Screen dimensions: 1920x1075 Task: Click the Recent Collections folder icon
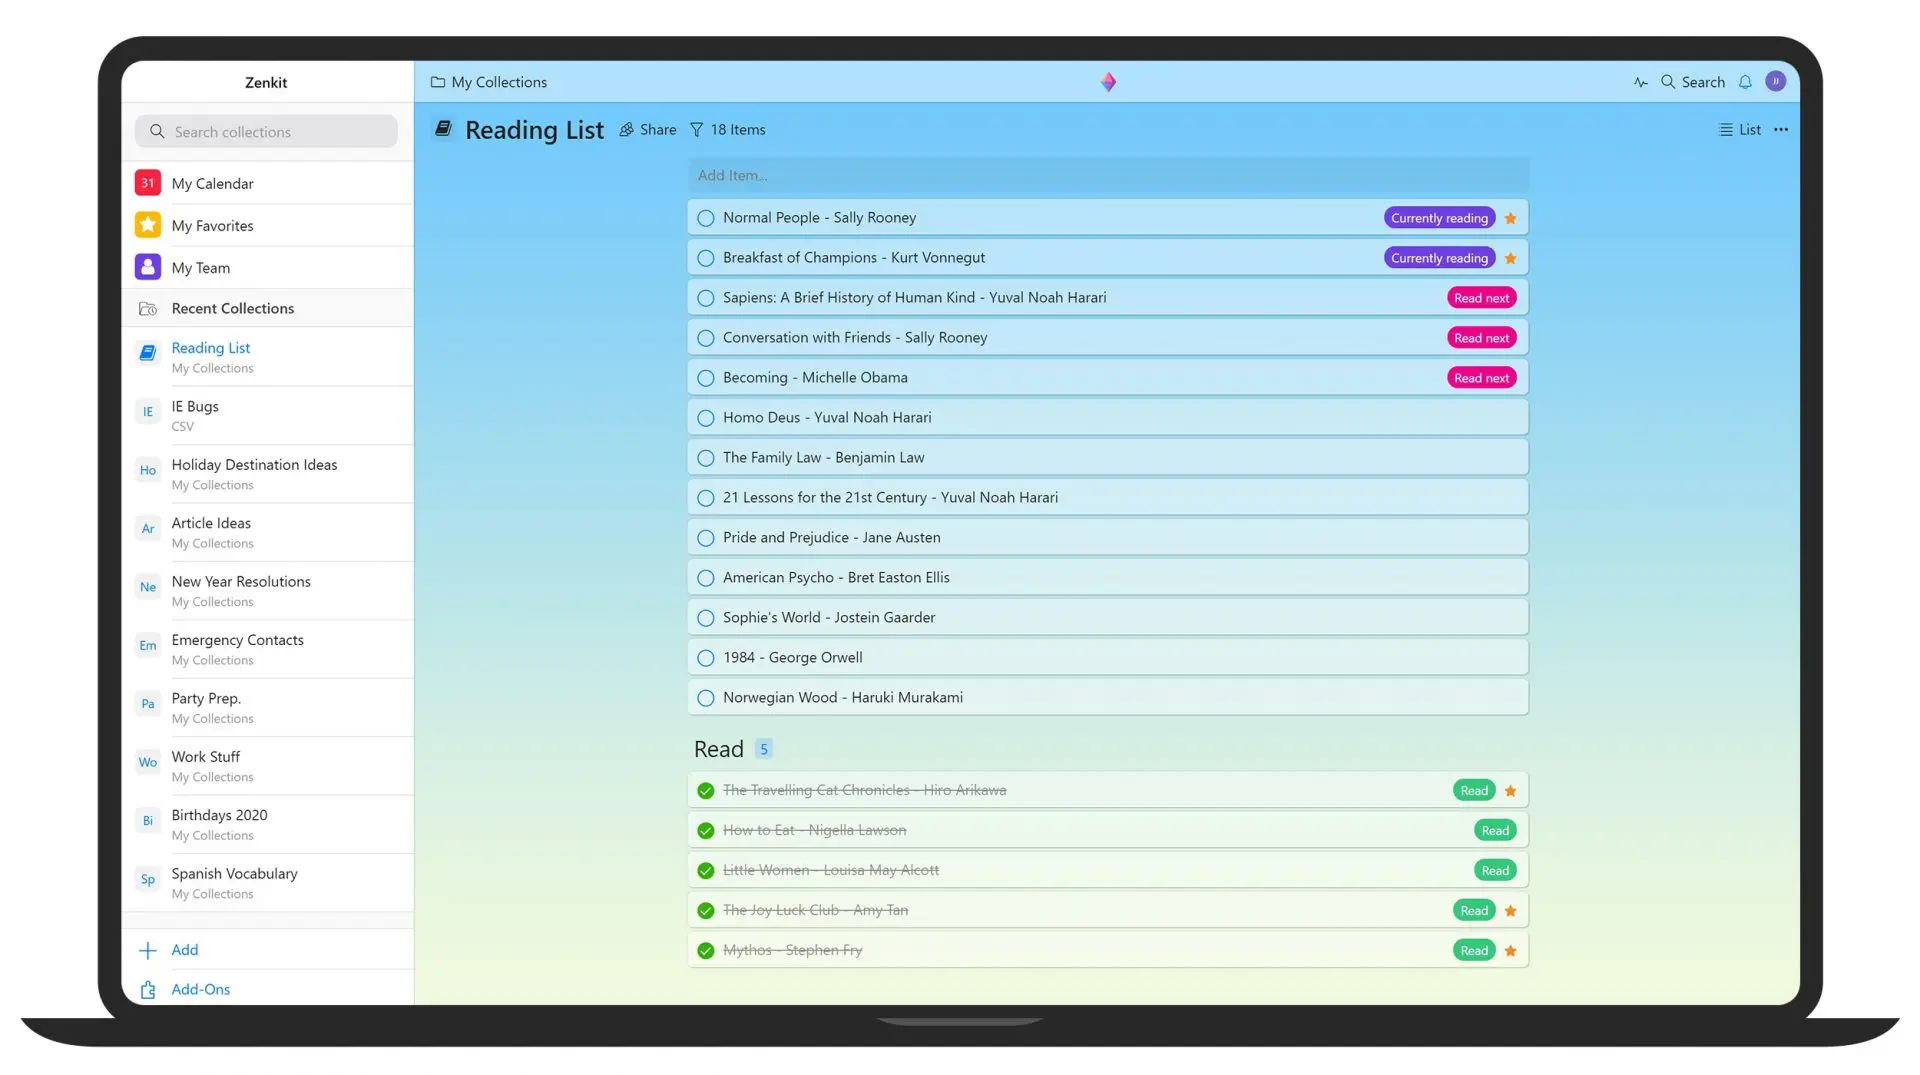pos(148,309)
